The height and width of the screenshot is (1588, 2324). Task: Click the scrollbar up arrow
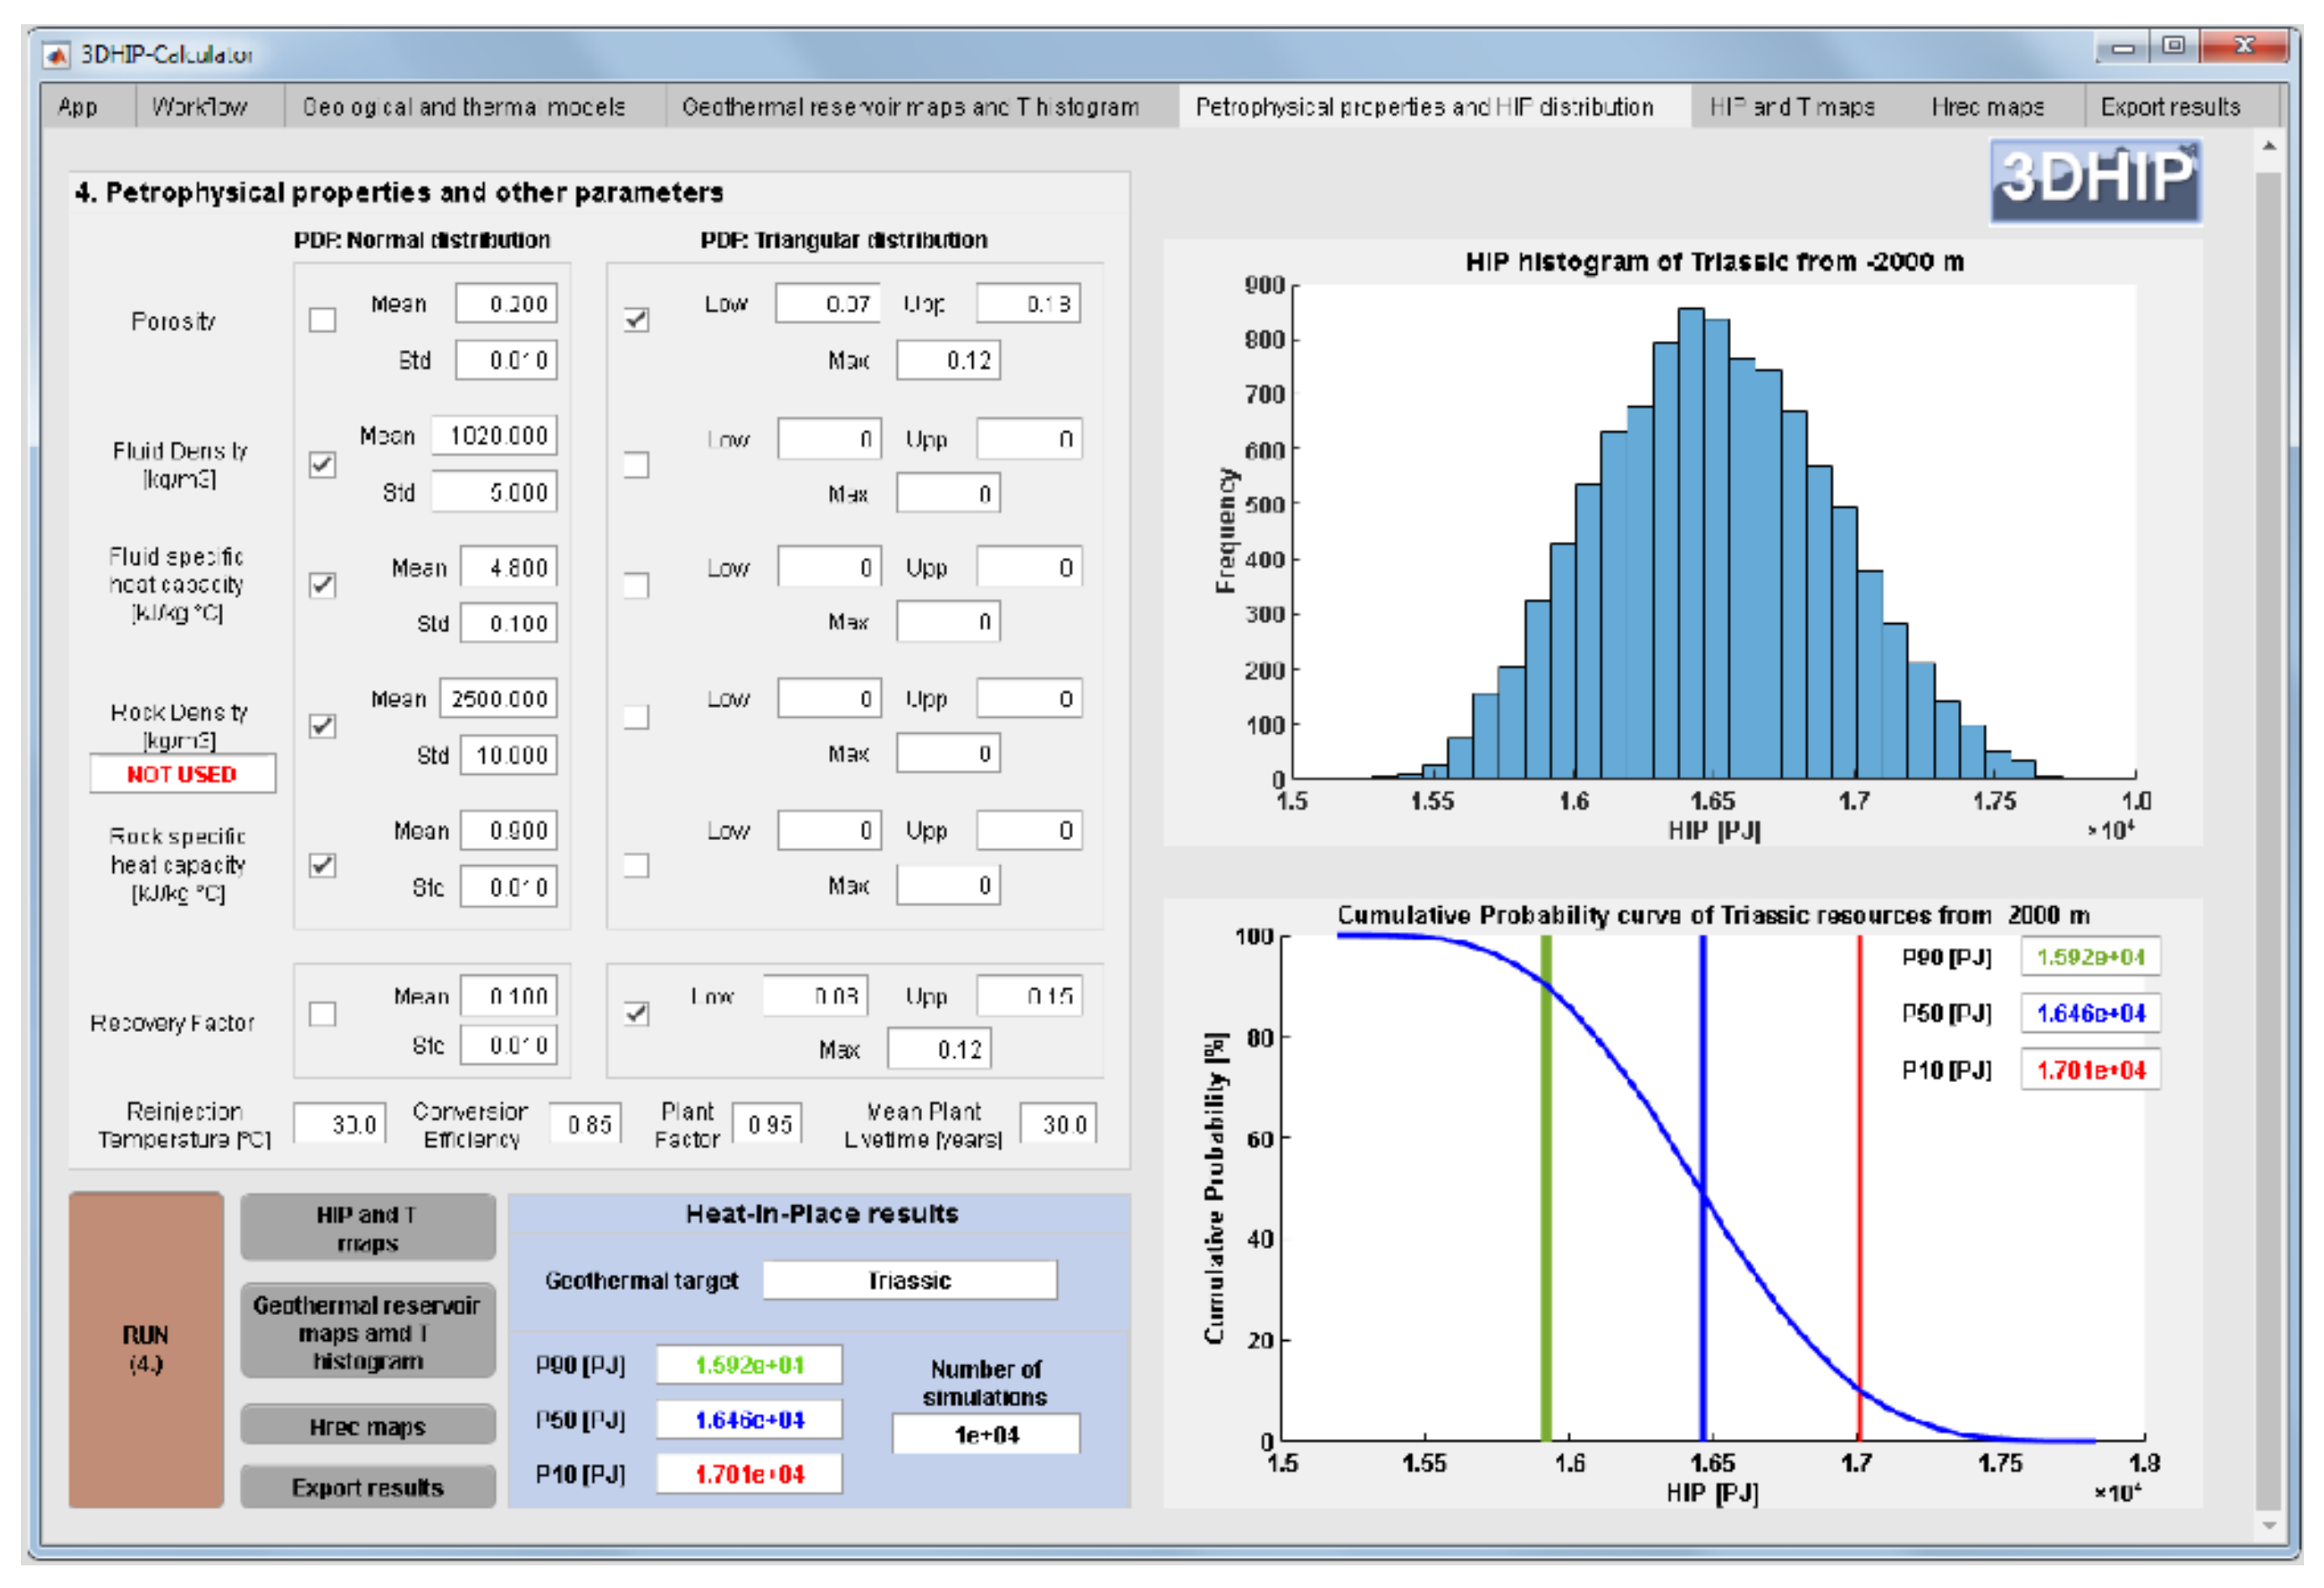coord(2269,147)
